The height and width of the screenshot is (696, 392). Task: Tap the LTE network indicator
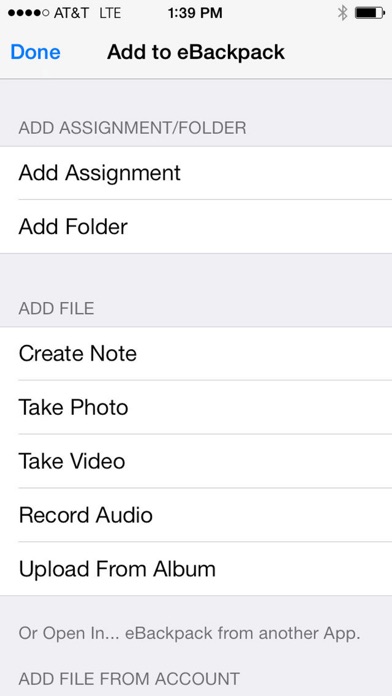pos(110,13)
